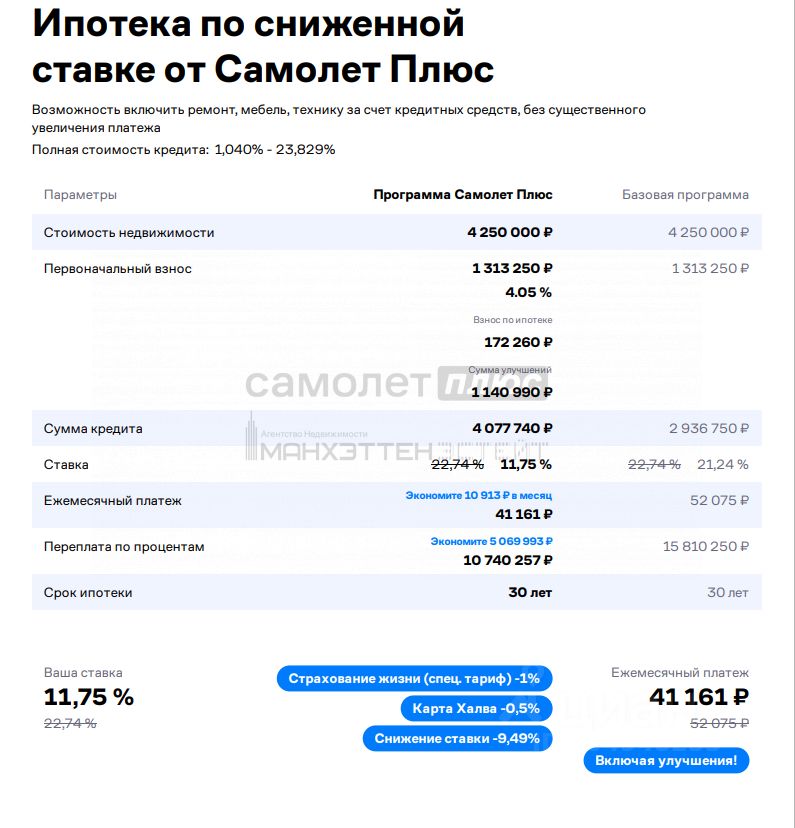The height and width of the screenshot is (828, 795).
Task: Click the Взнос по ипотеке amount 172 260 ₽
Action: (x=518, y=343)
